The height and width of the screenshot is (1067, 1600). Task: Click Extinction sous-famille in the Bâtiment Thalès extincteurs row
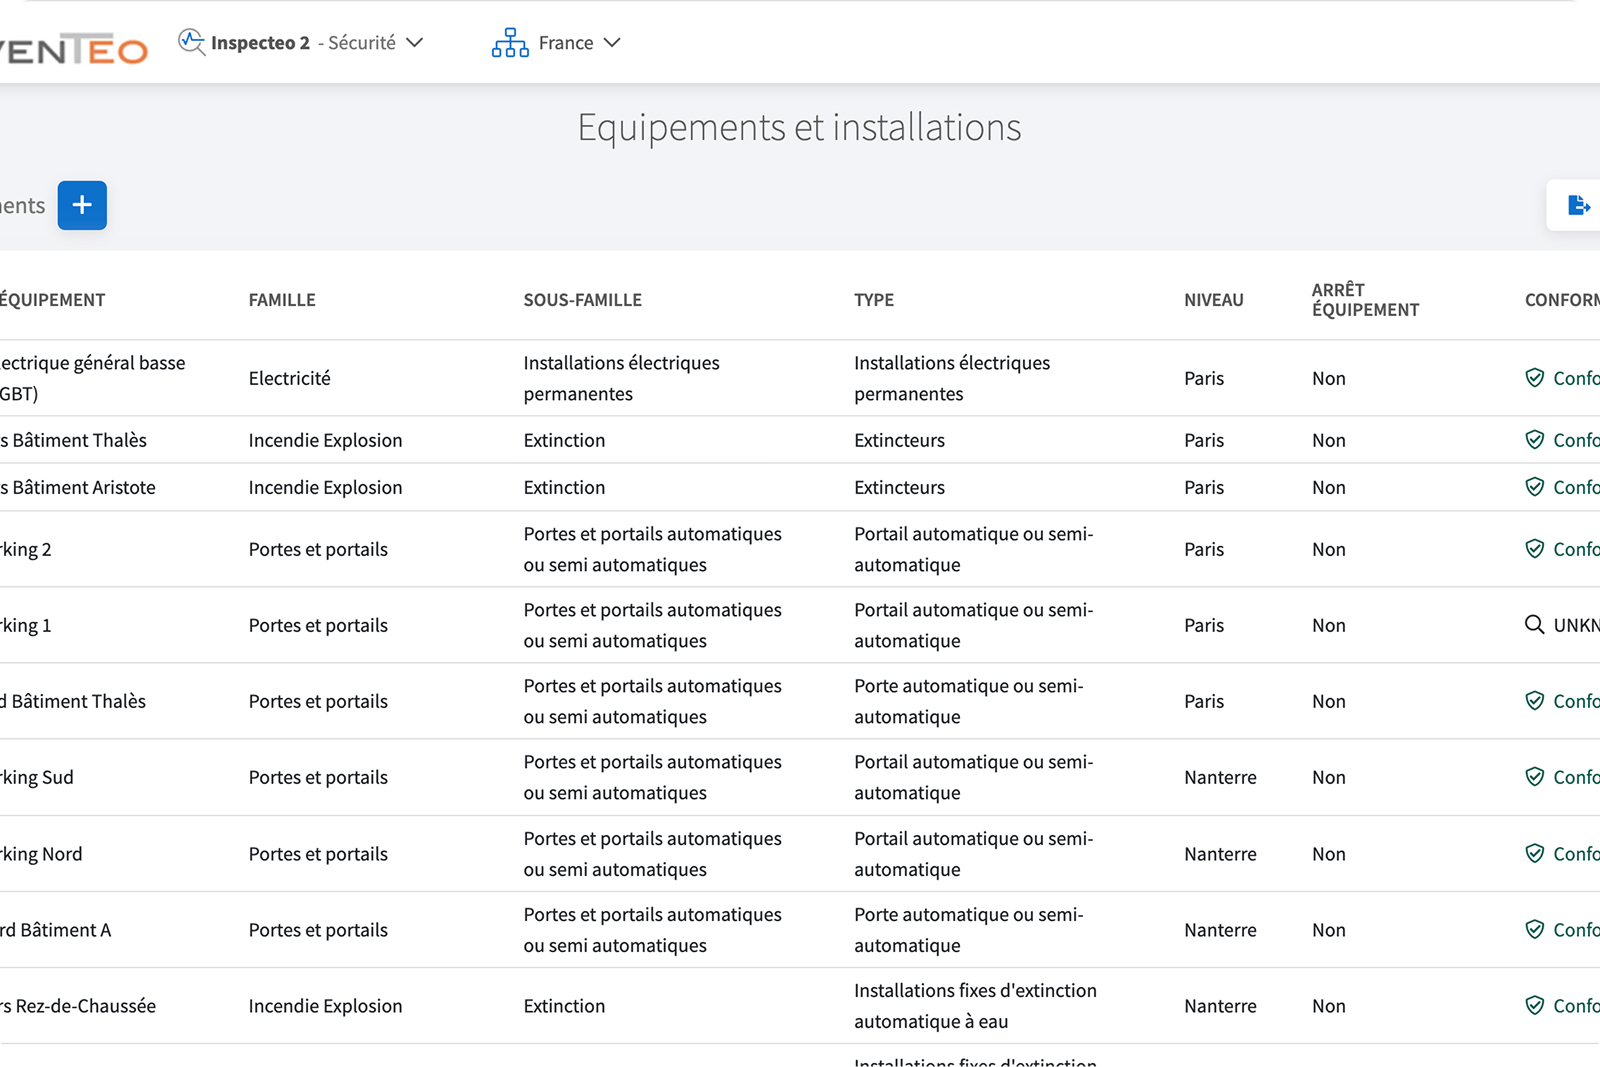tap(564, 440)
